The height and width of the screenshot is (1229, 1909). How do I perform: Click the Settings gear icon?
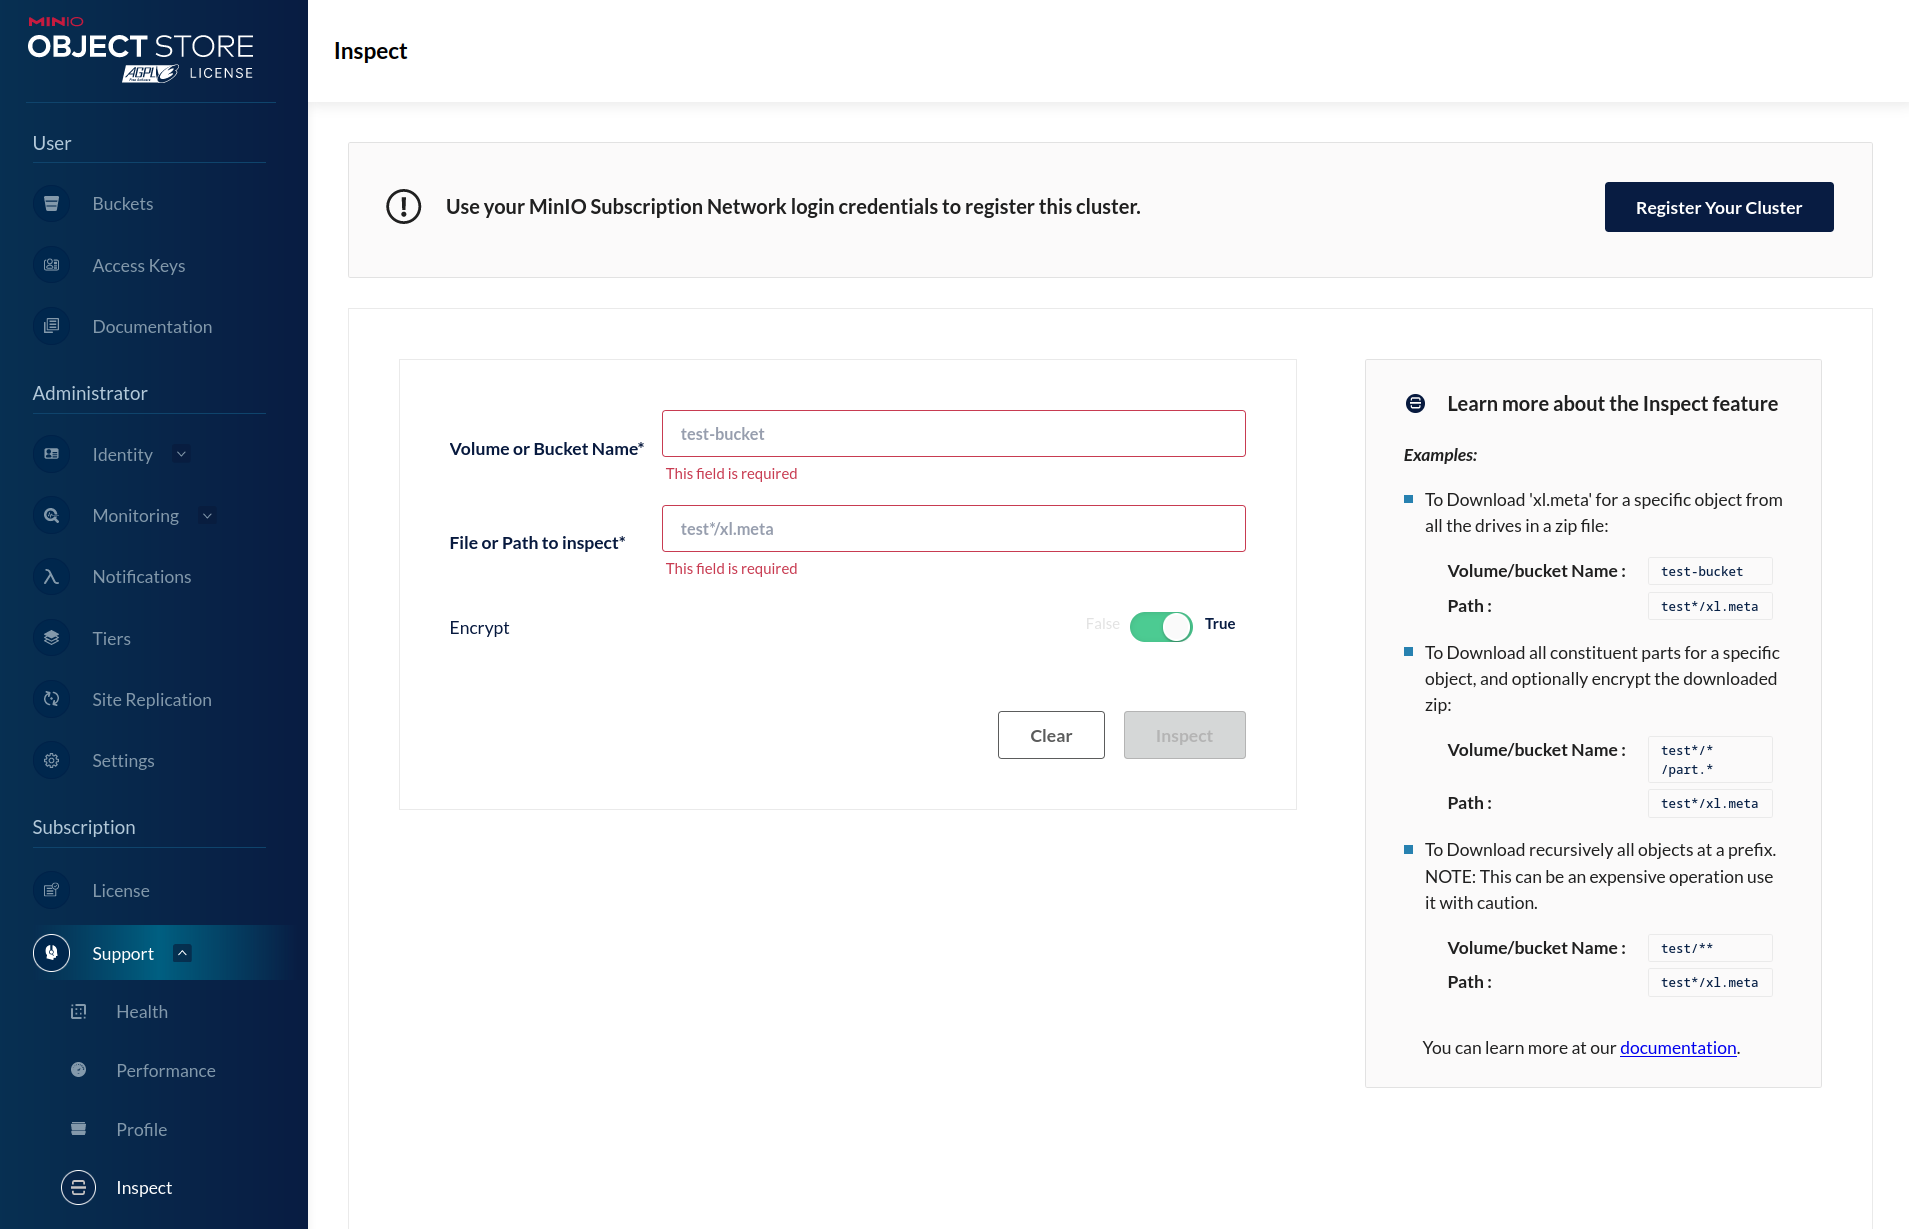click(x=51, y=760)
